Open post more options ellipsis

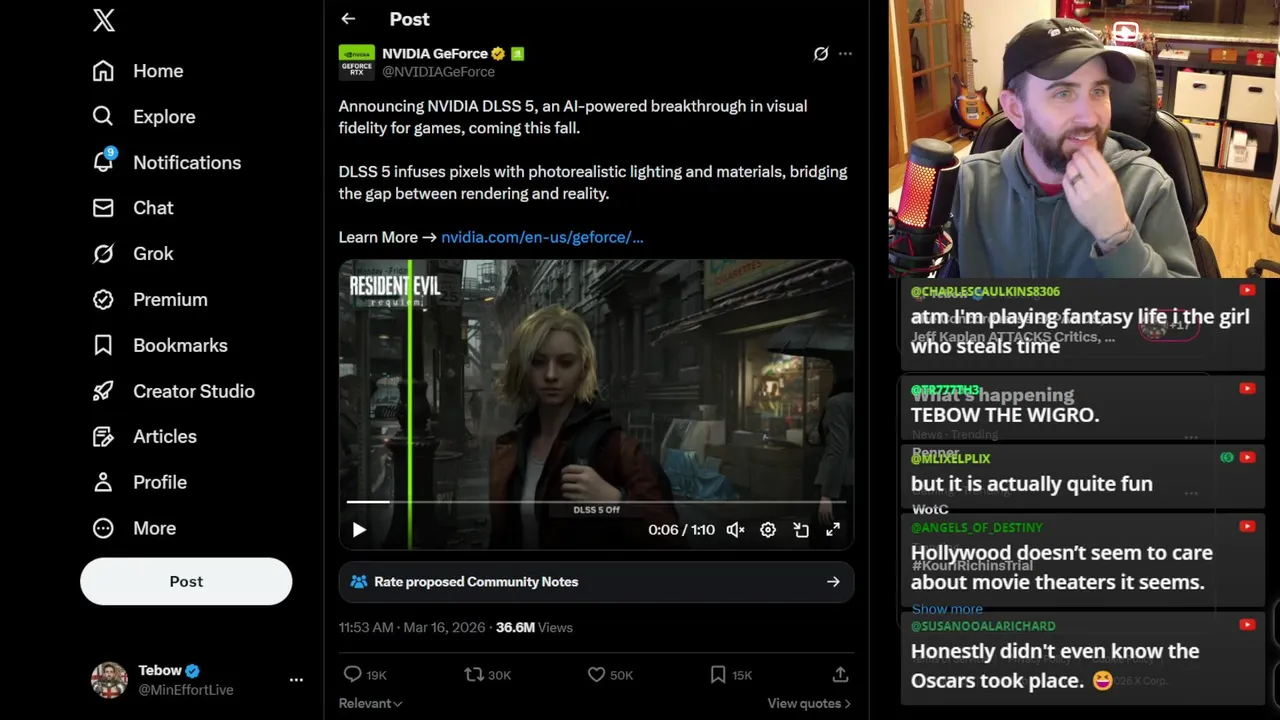845,54
